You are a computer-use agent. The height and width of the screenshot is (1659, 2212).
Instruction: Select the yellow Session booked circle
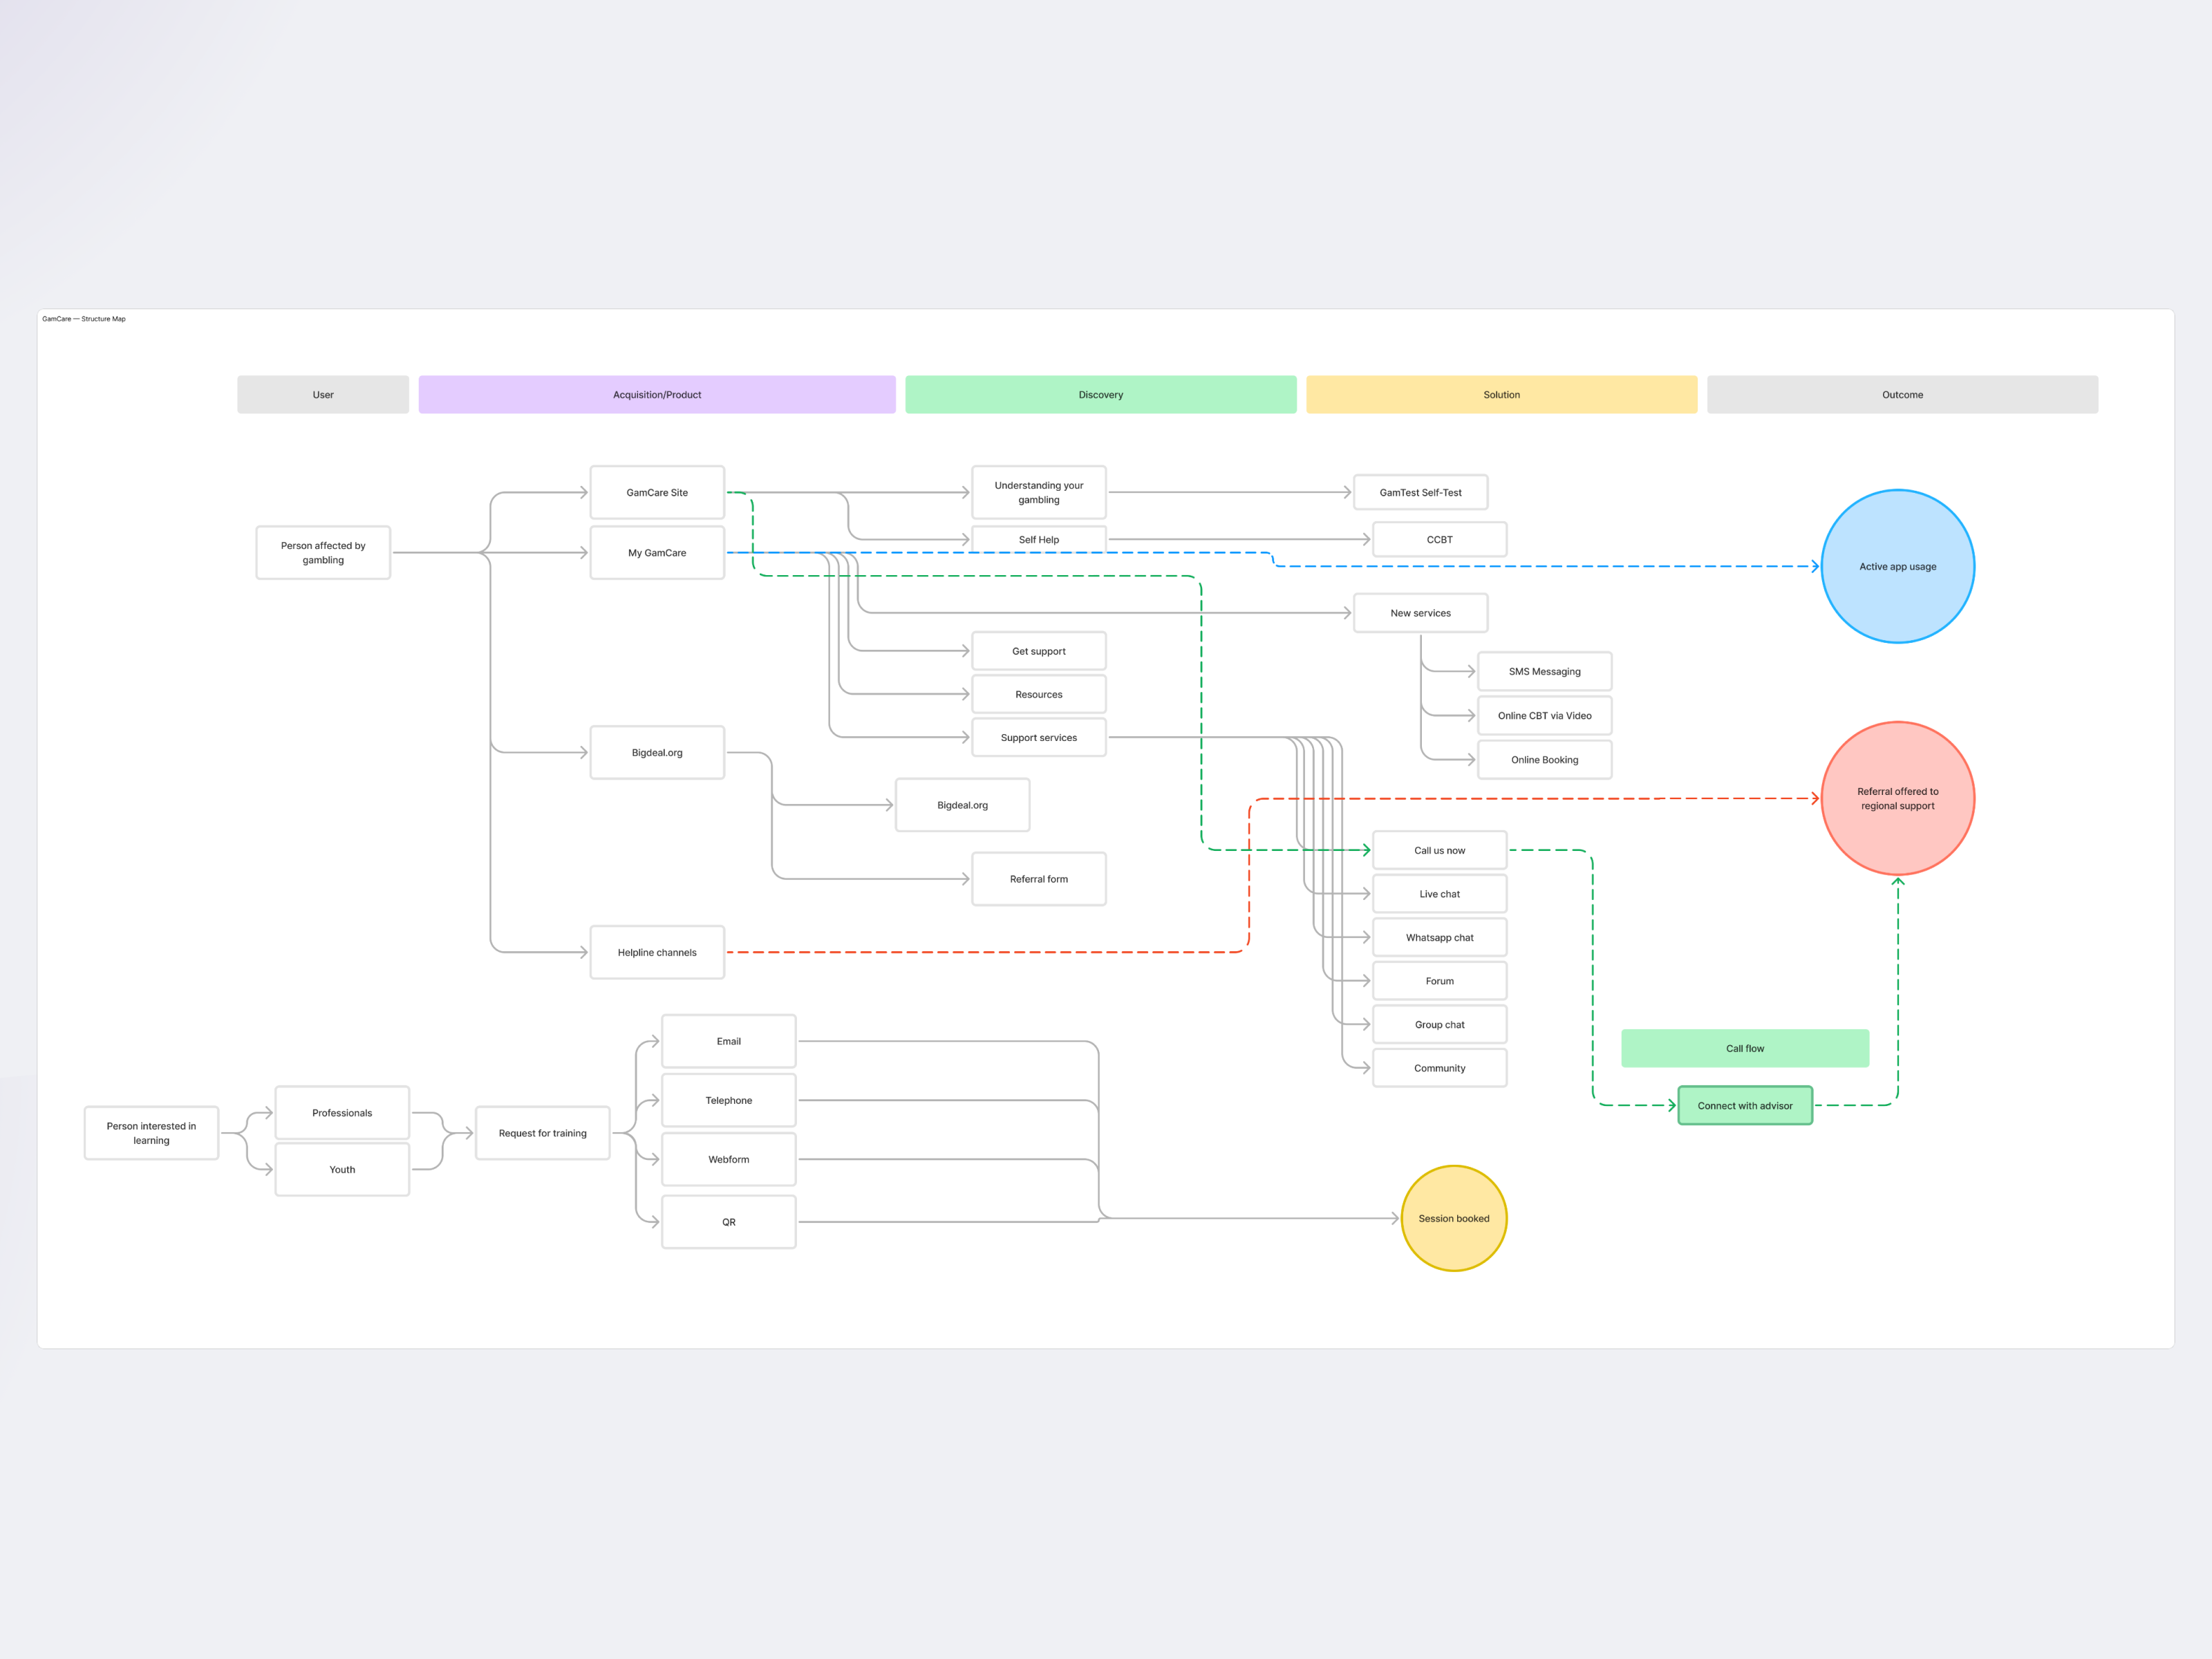1453,1218
